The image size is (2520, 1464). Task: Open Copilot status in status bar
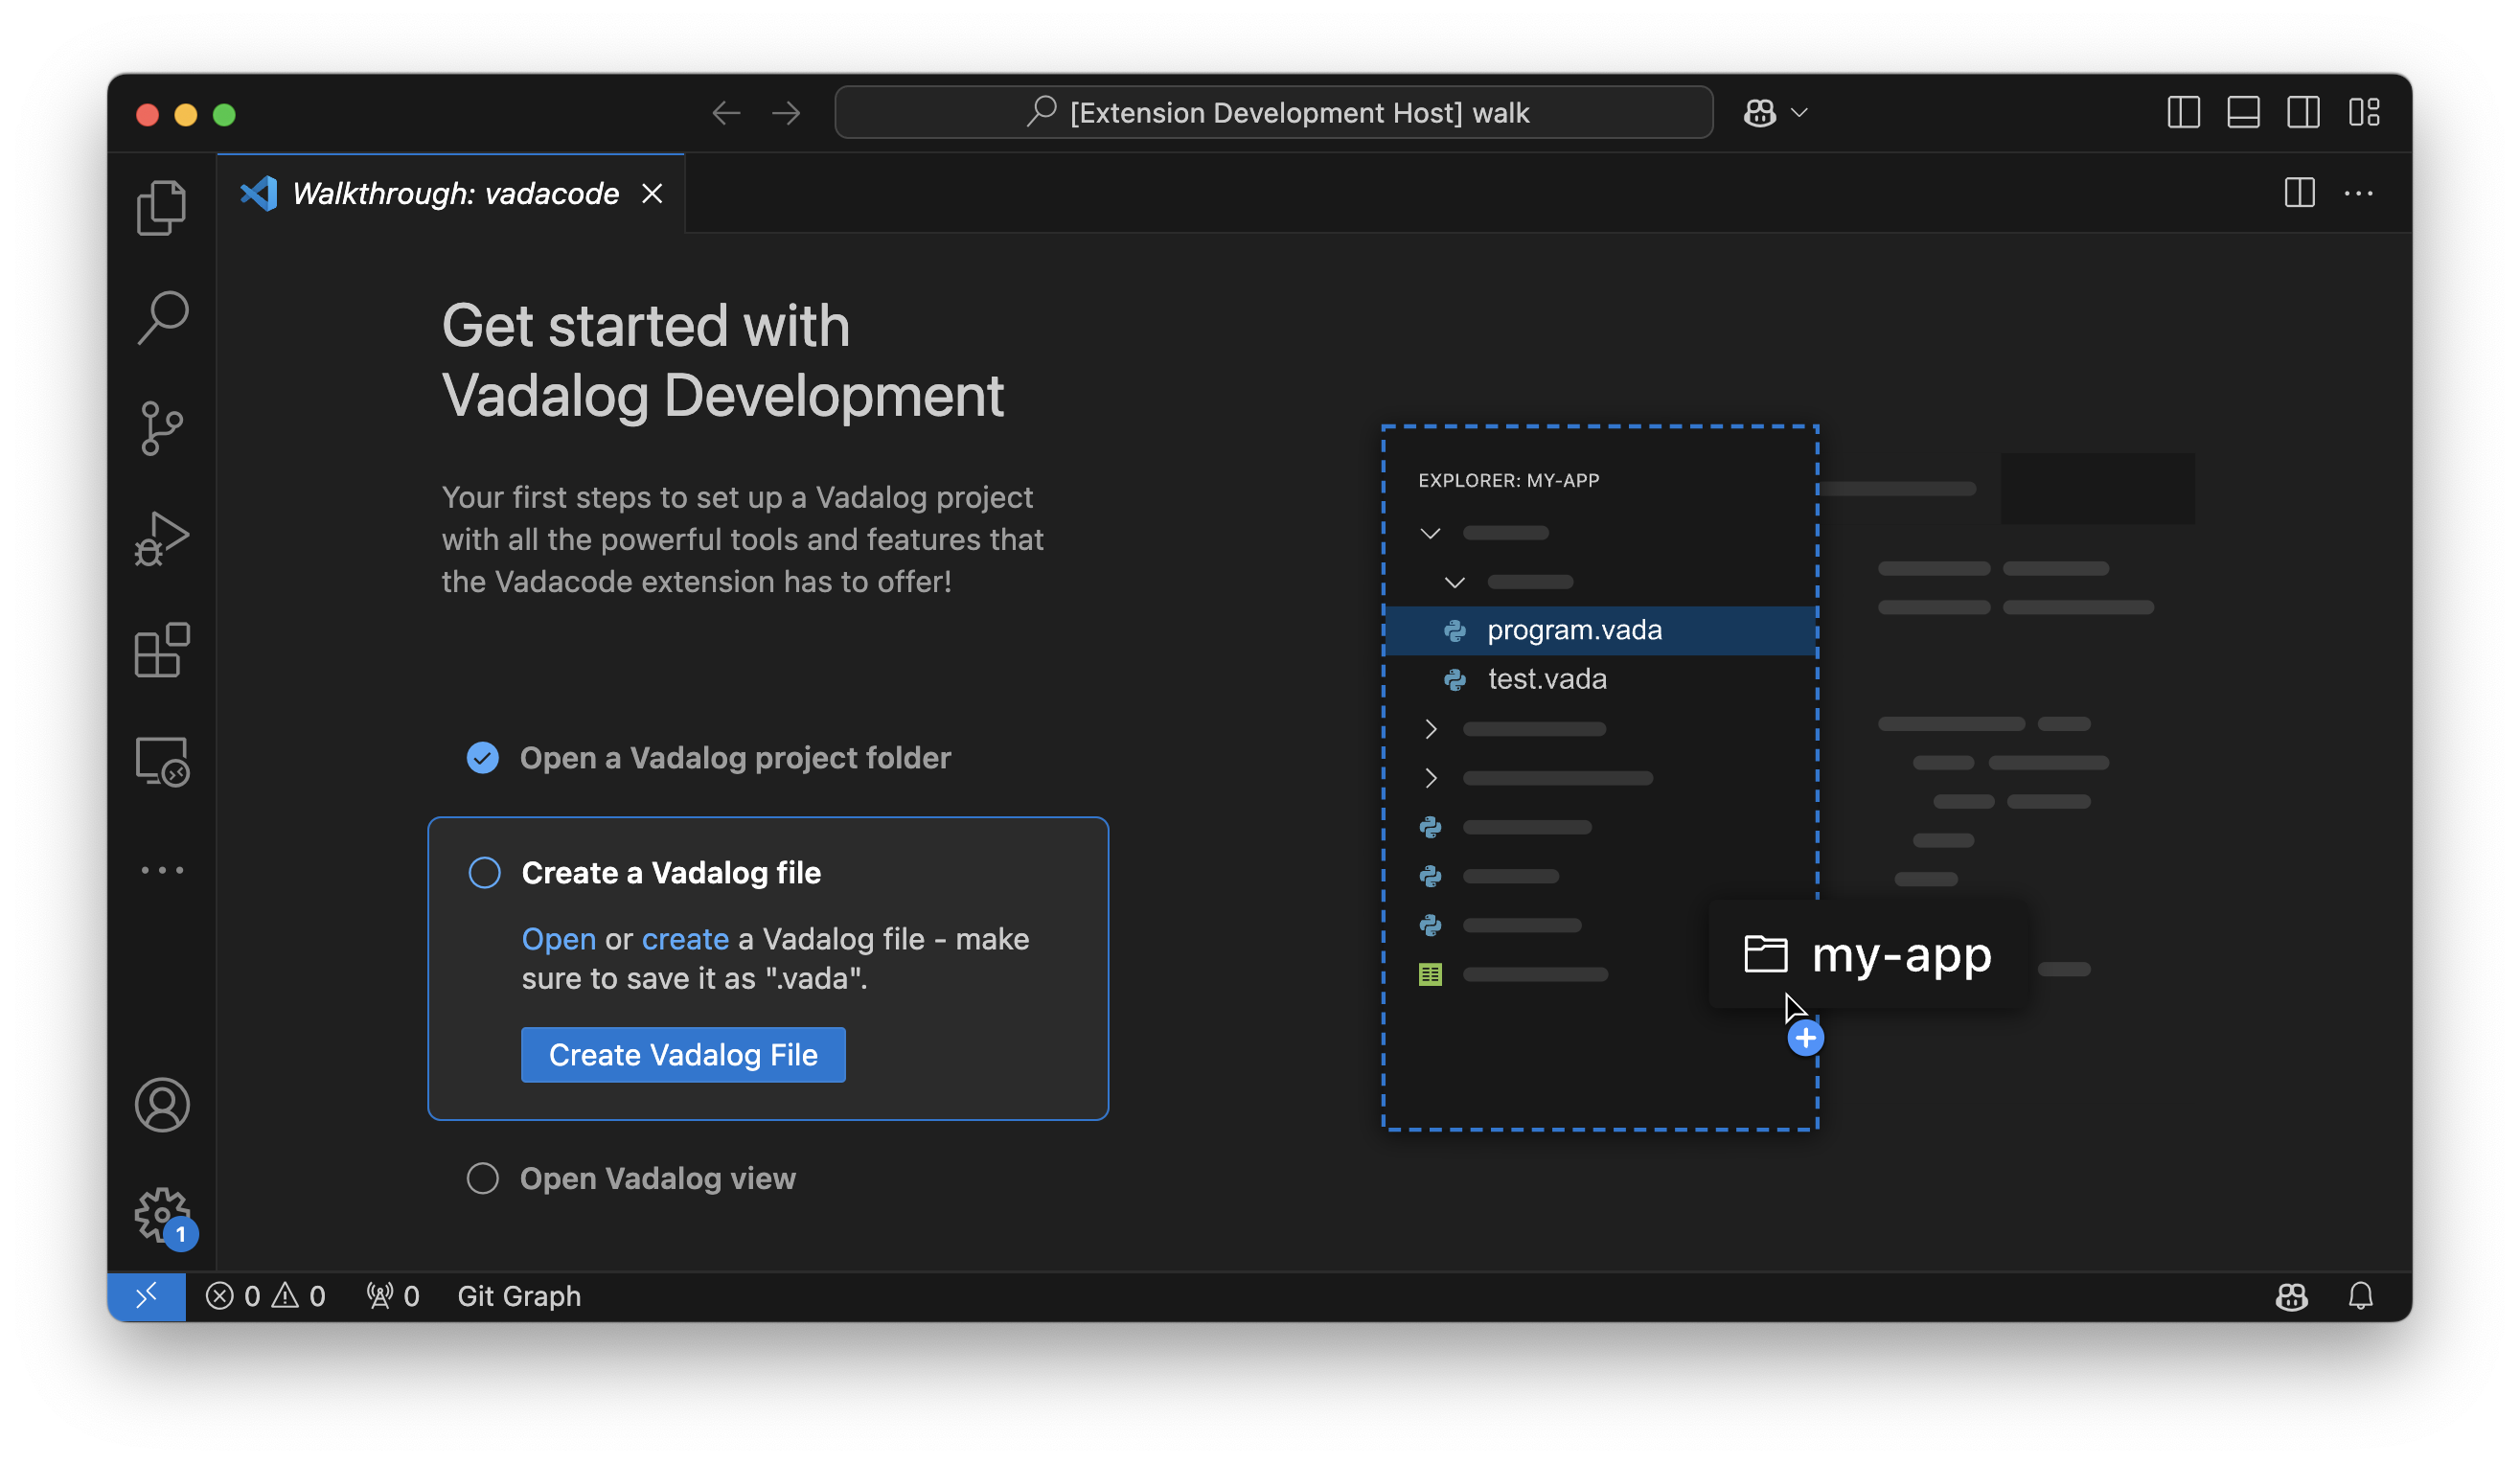point(2292,1296)
